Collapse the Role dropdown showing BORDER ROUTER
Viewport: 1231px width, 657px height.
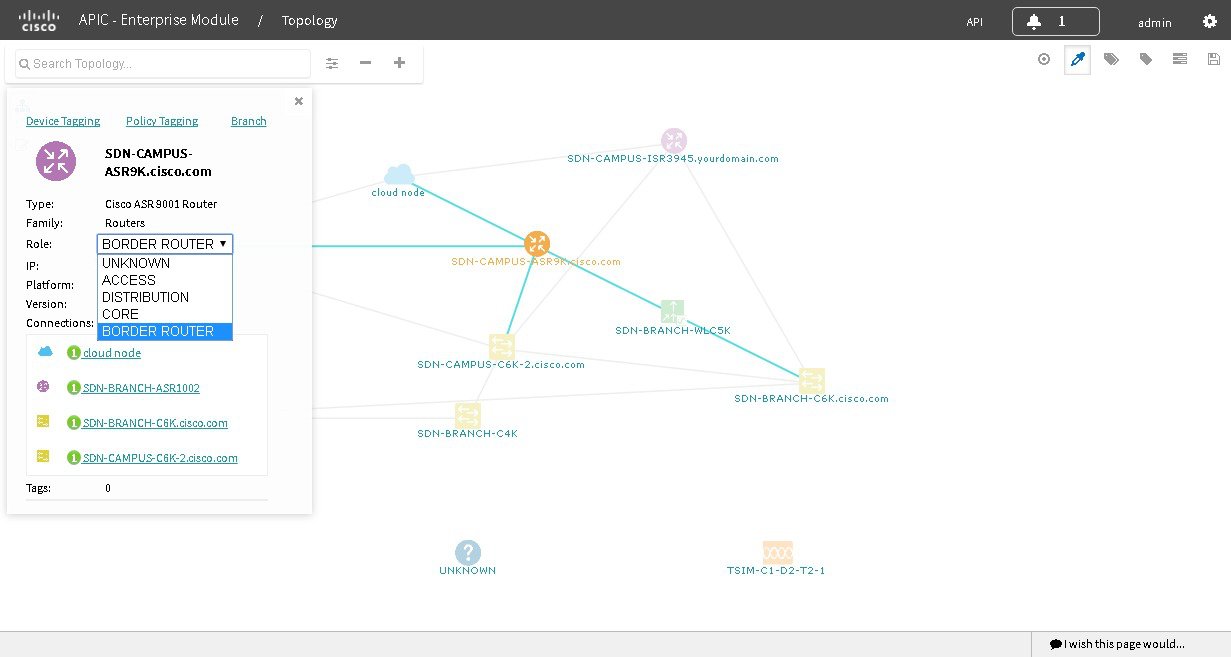click(165, 244)
